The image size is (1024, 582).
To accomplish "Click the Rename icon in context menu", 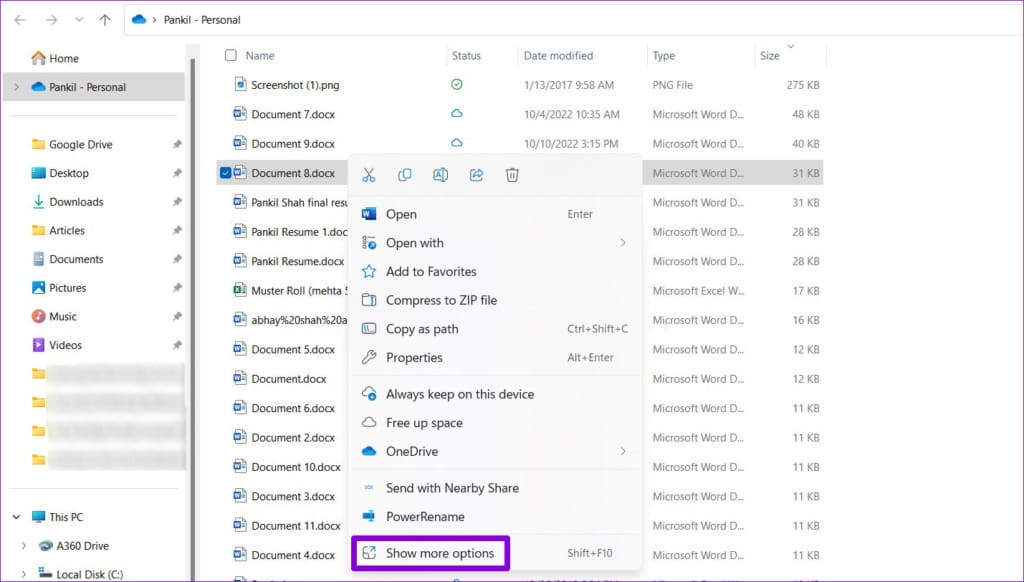I will click(x=441, y=175).
